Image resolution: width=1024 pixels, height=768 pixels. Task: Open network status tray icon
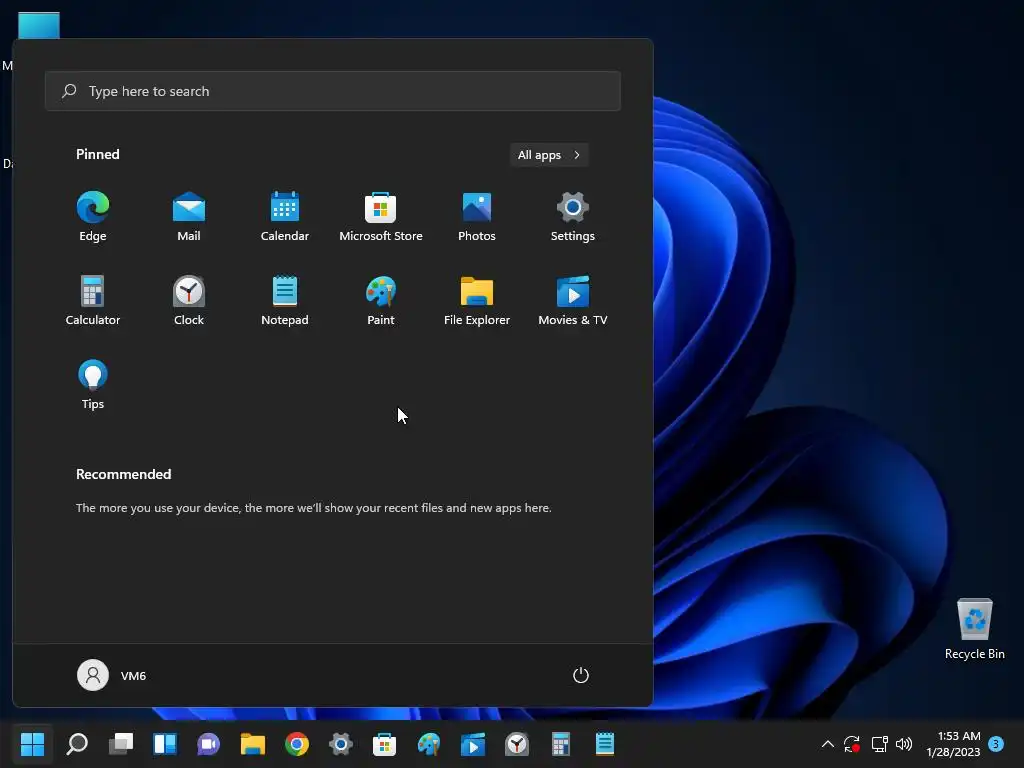879,744
